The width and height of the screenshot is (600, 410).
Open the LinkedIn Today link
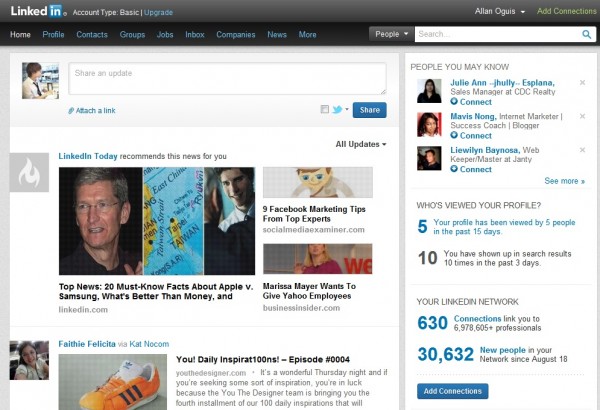[x=88, y=156]
